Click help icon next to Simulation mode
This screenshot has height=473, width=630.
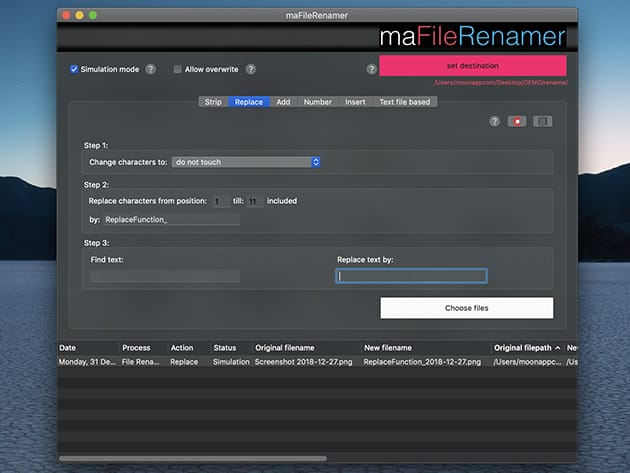pyautogui.click(x=151, y=70)
